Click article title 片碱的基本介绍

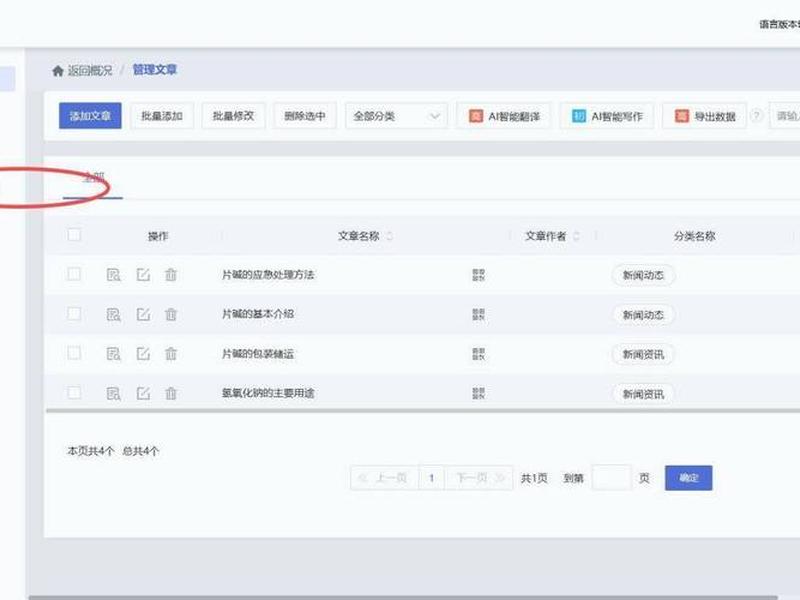tap(258, 314)
